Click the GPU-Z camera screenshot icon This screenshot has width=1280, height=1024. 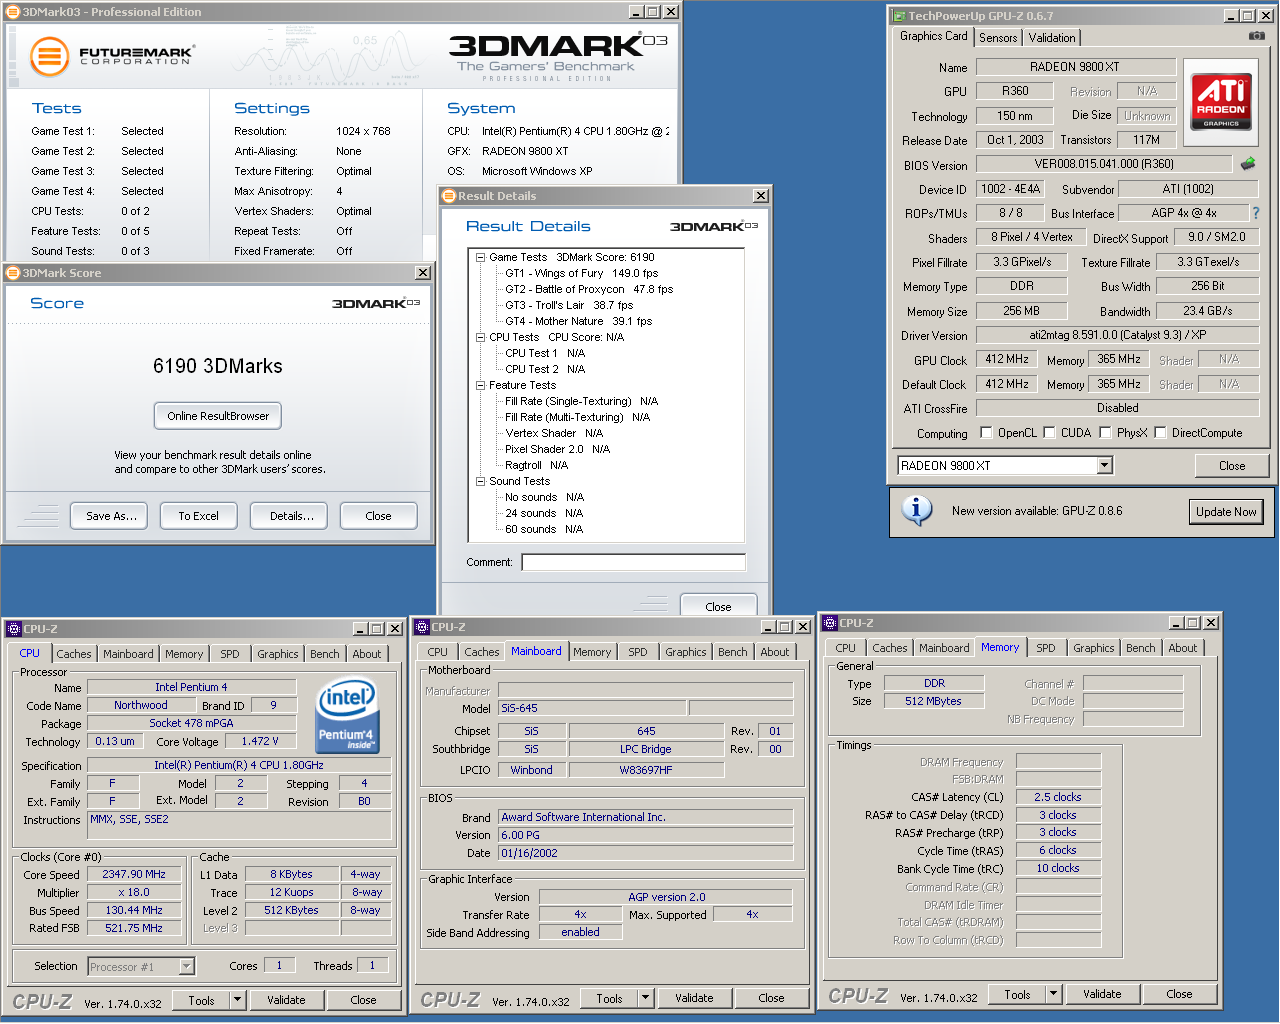click(1257, 36)
